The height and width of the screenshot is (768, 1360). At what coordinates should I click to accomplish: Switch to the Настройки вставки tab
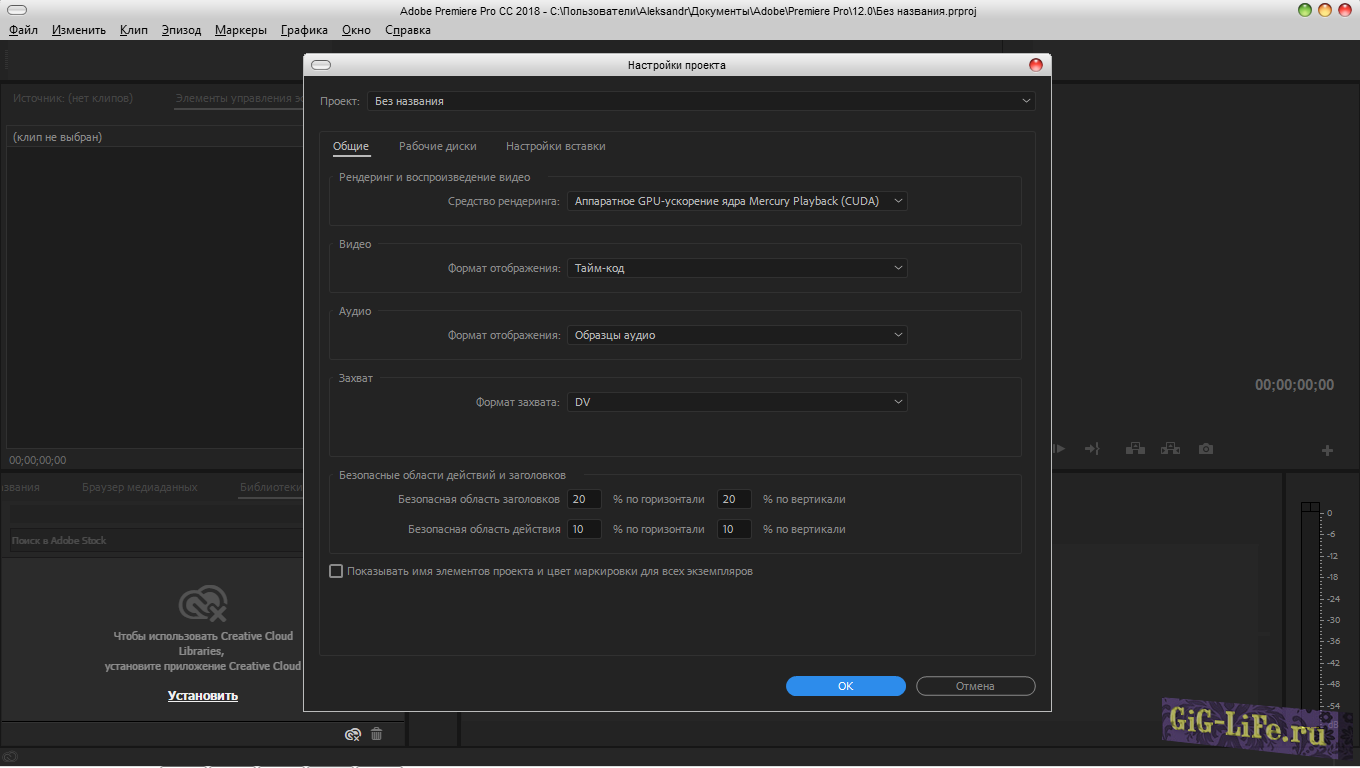555,146
